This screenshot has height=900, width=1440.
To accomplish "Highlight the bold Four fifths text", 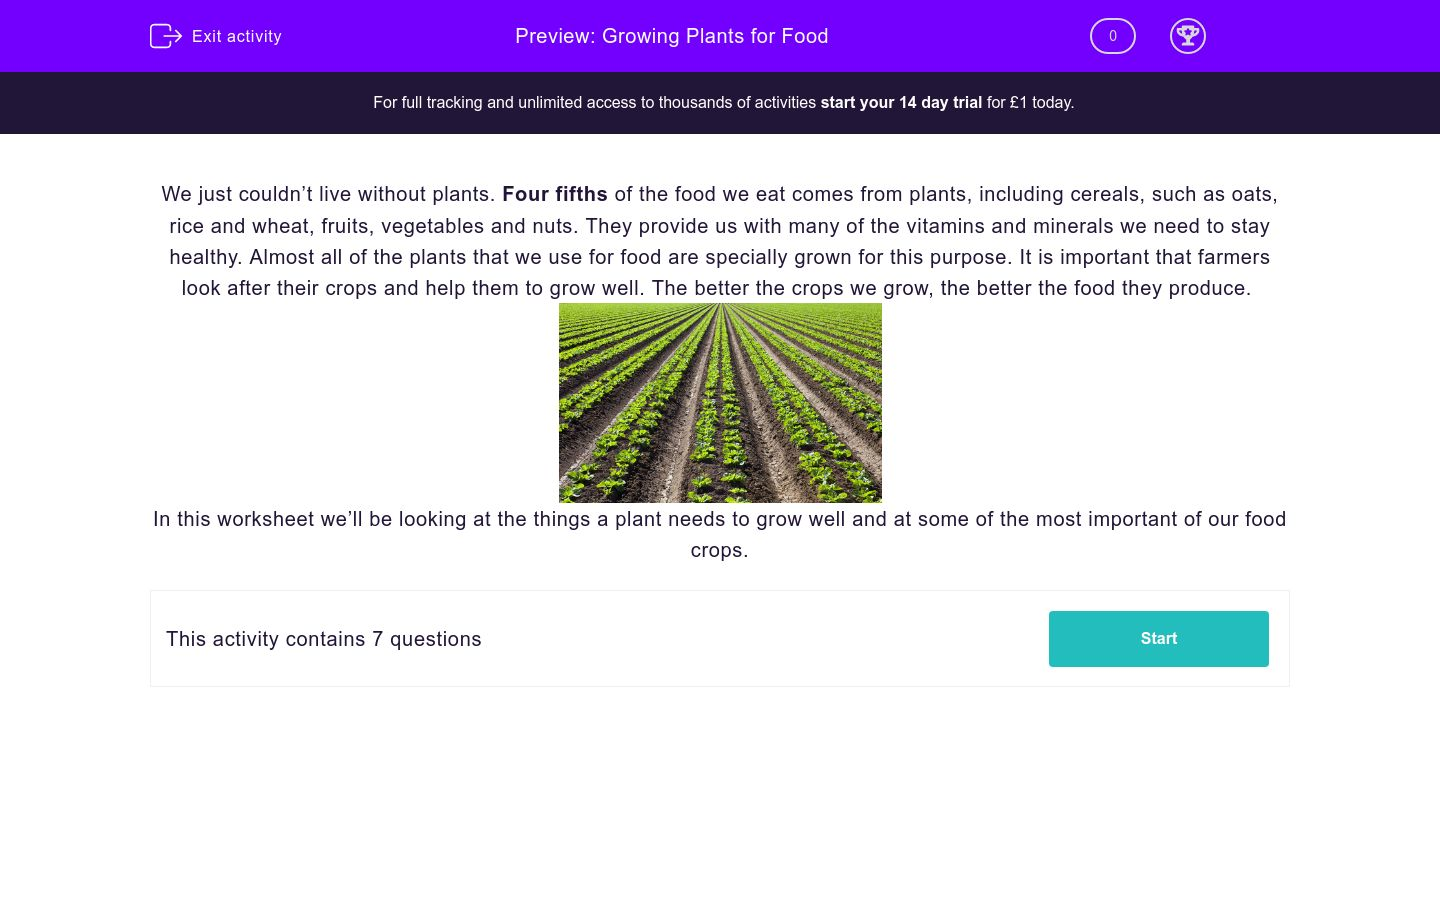I will [x=555, y=194].
